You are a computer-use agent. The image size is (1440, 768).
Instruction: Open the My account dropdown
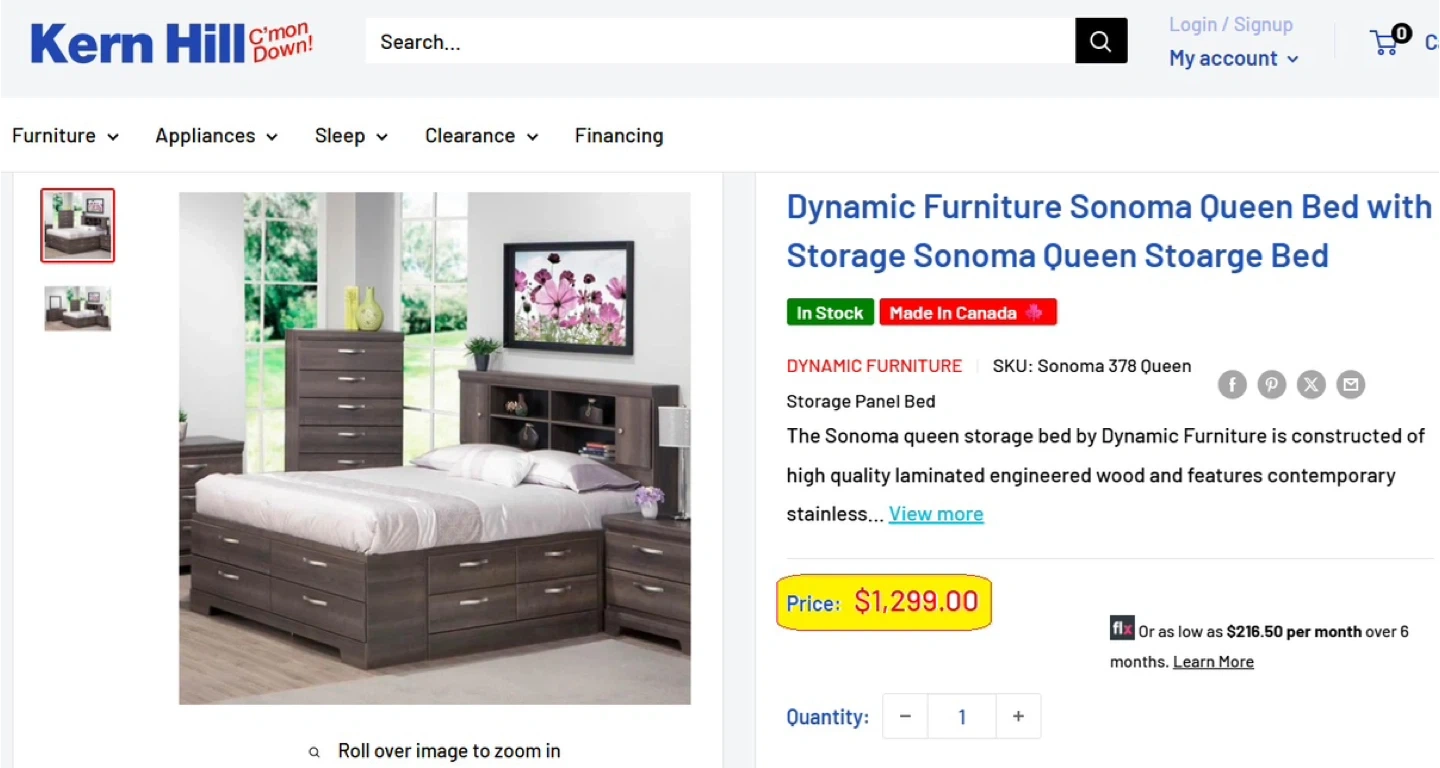[x=1234, y=58]
